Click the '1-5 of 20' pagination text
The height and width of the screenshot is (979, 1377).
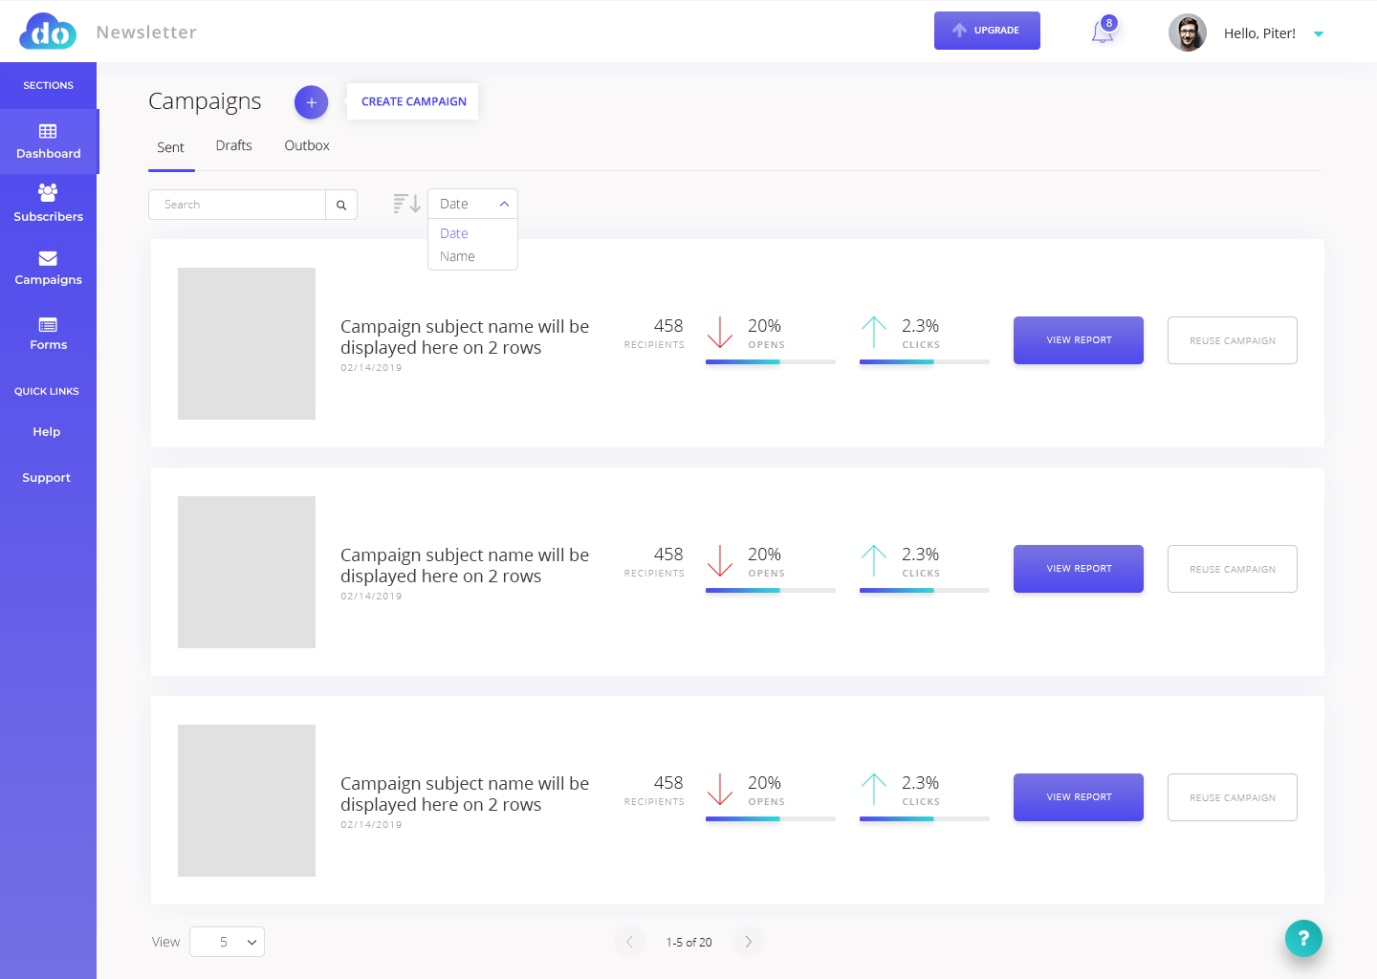point(689,942)
